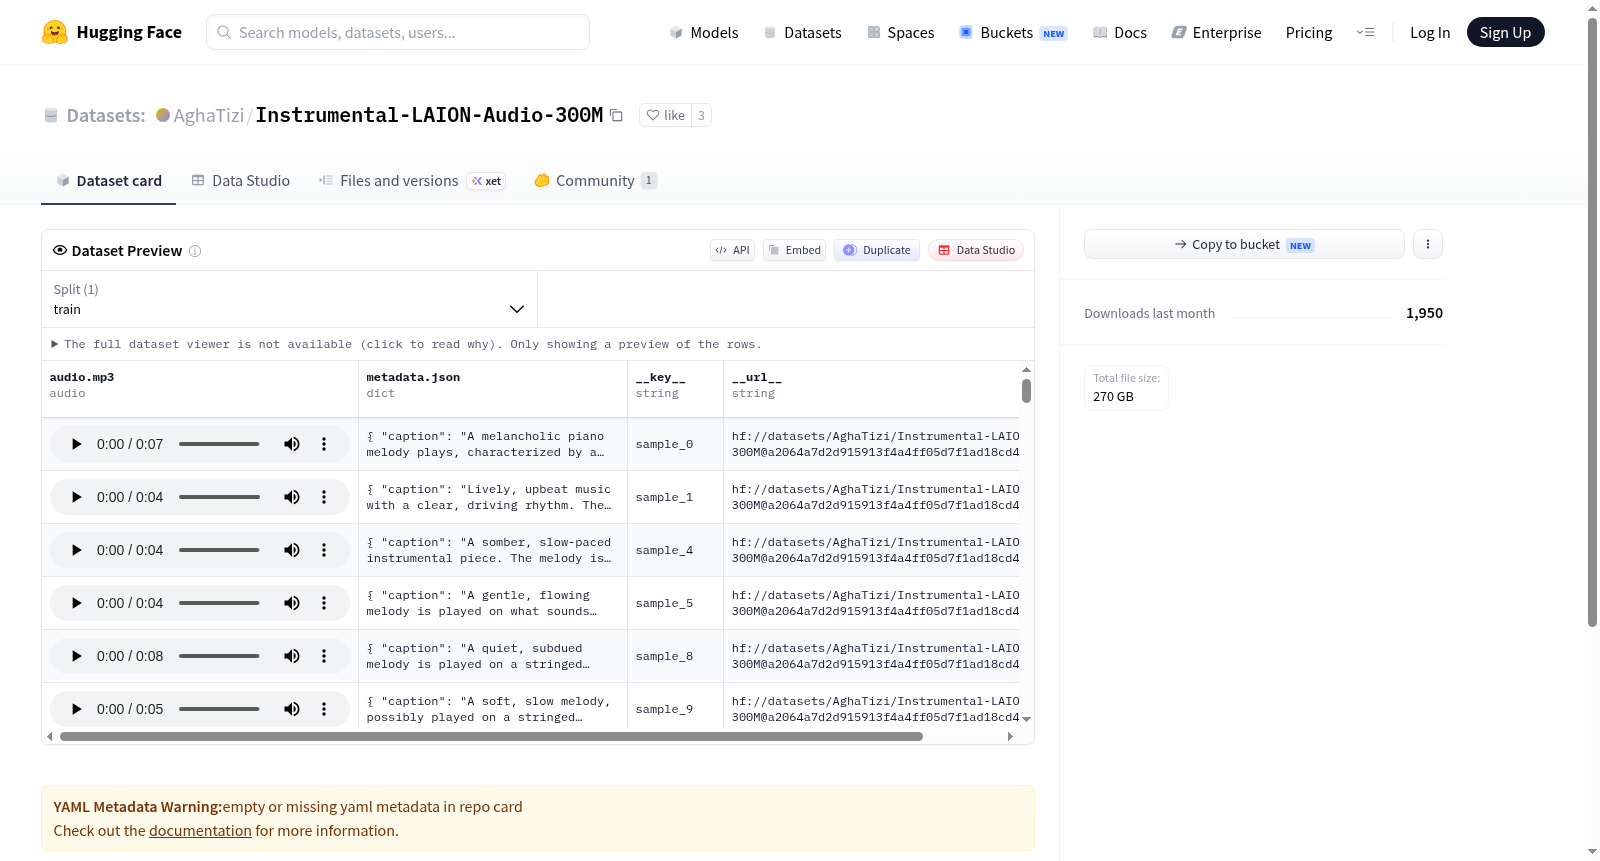1600x861 pixels.
Task: Click the Duplicate button
Action: click(x=877, y=250)
